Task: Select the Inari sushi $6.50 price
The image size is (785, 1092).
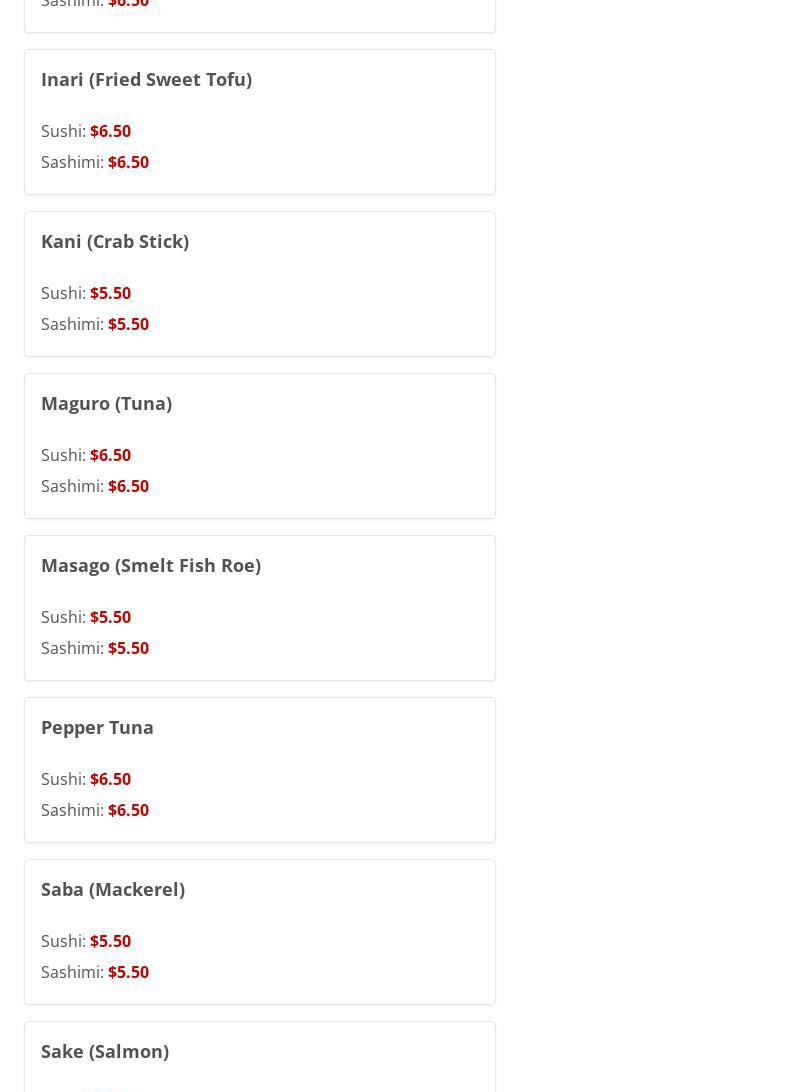Action: (x=110, y=131)
